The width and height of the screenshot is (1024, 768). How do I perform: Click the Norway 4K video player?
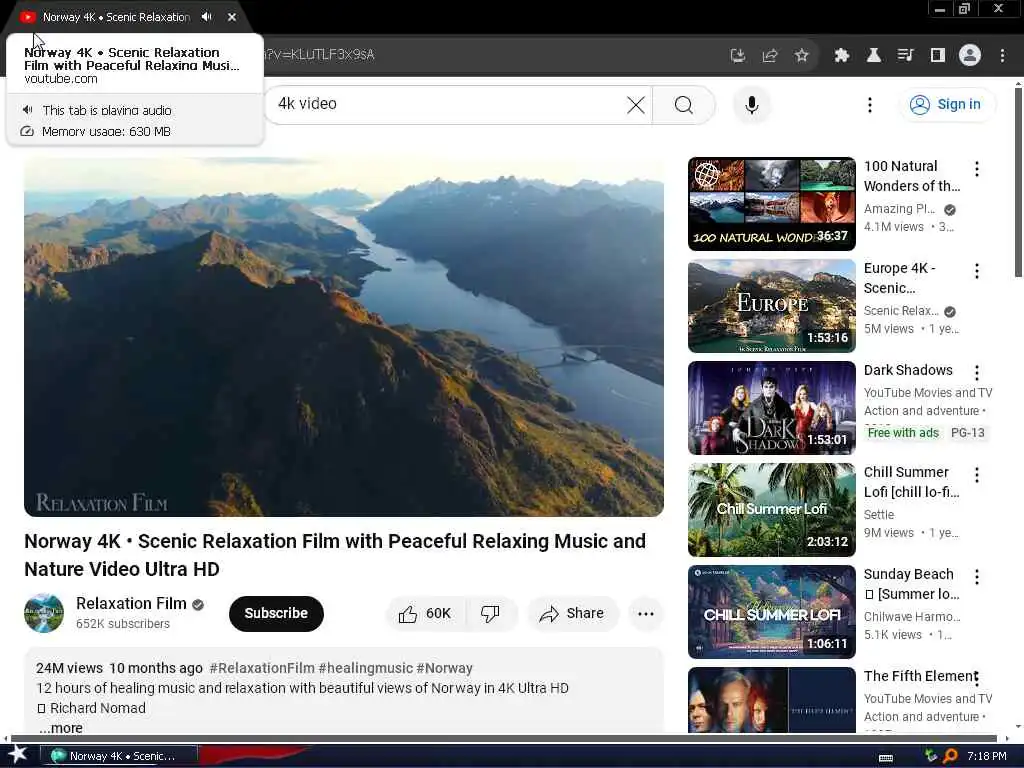pyautogui.click(x=344, y=336)
